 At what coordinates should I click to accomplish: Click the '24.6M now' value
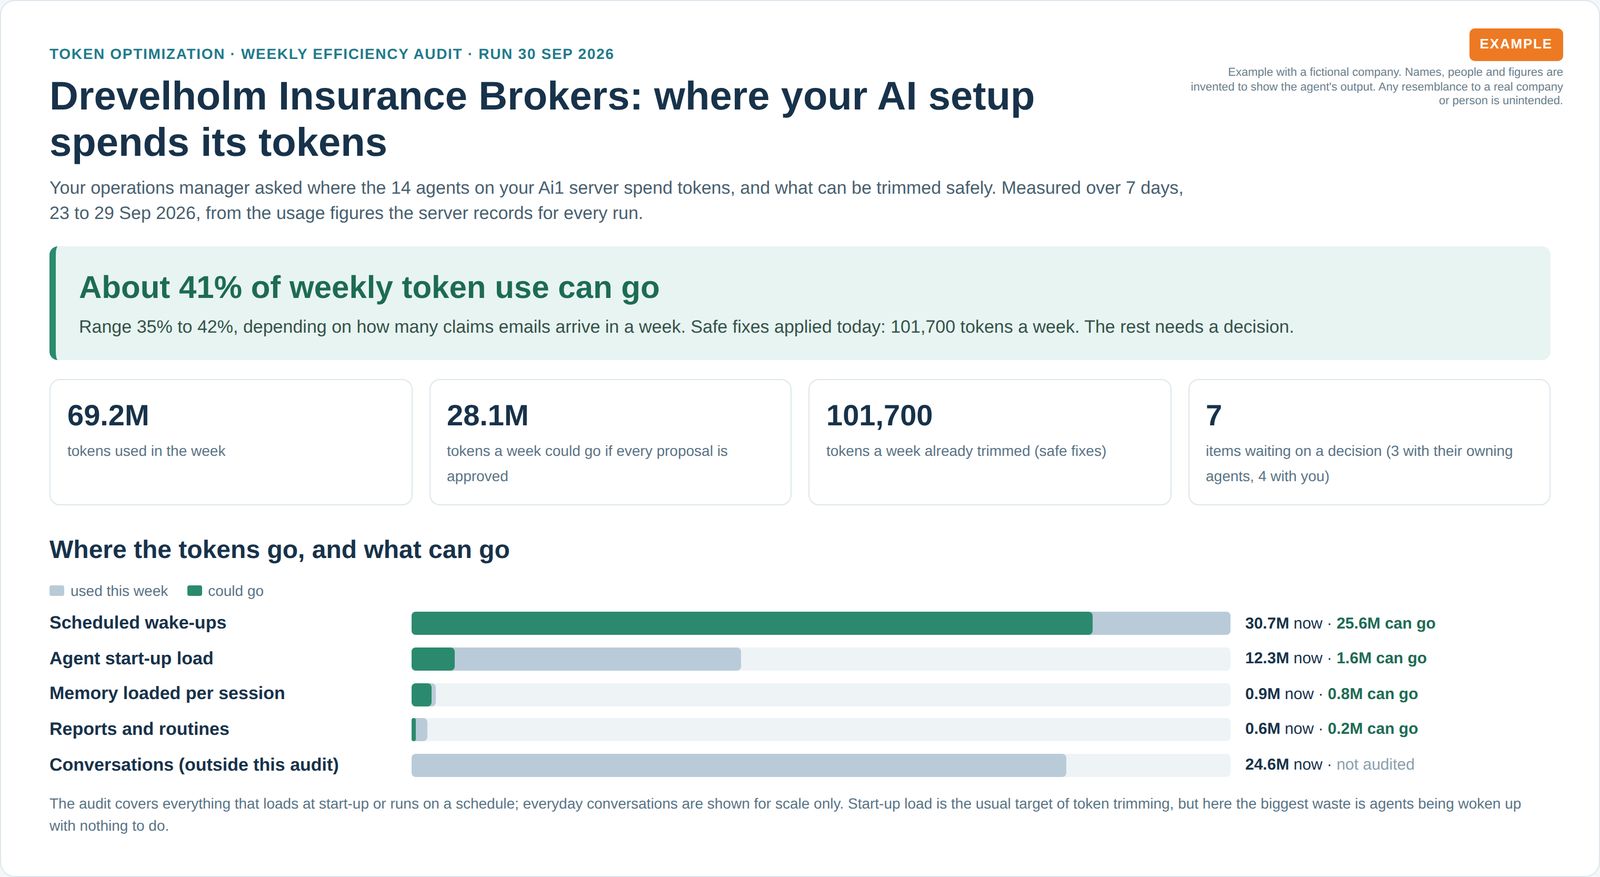coord(1284,764)
